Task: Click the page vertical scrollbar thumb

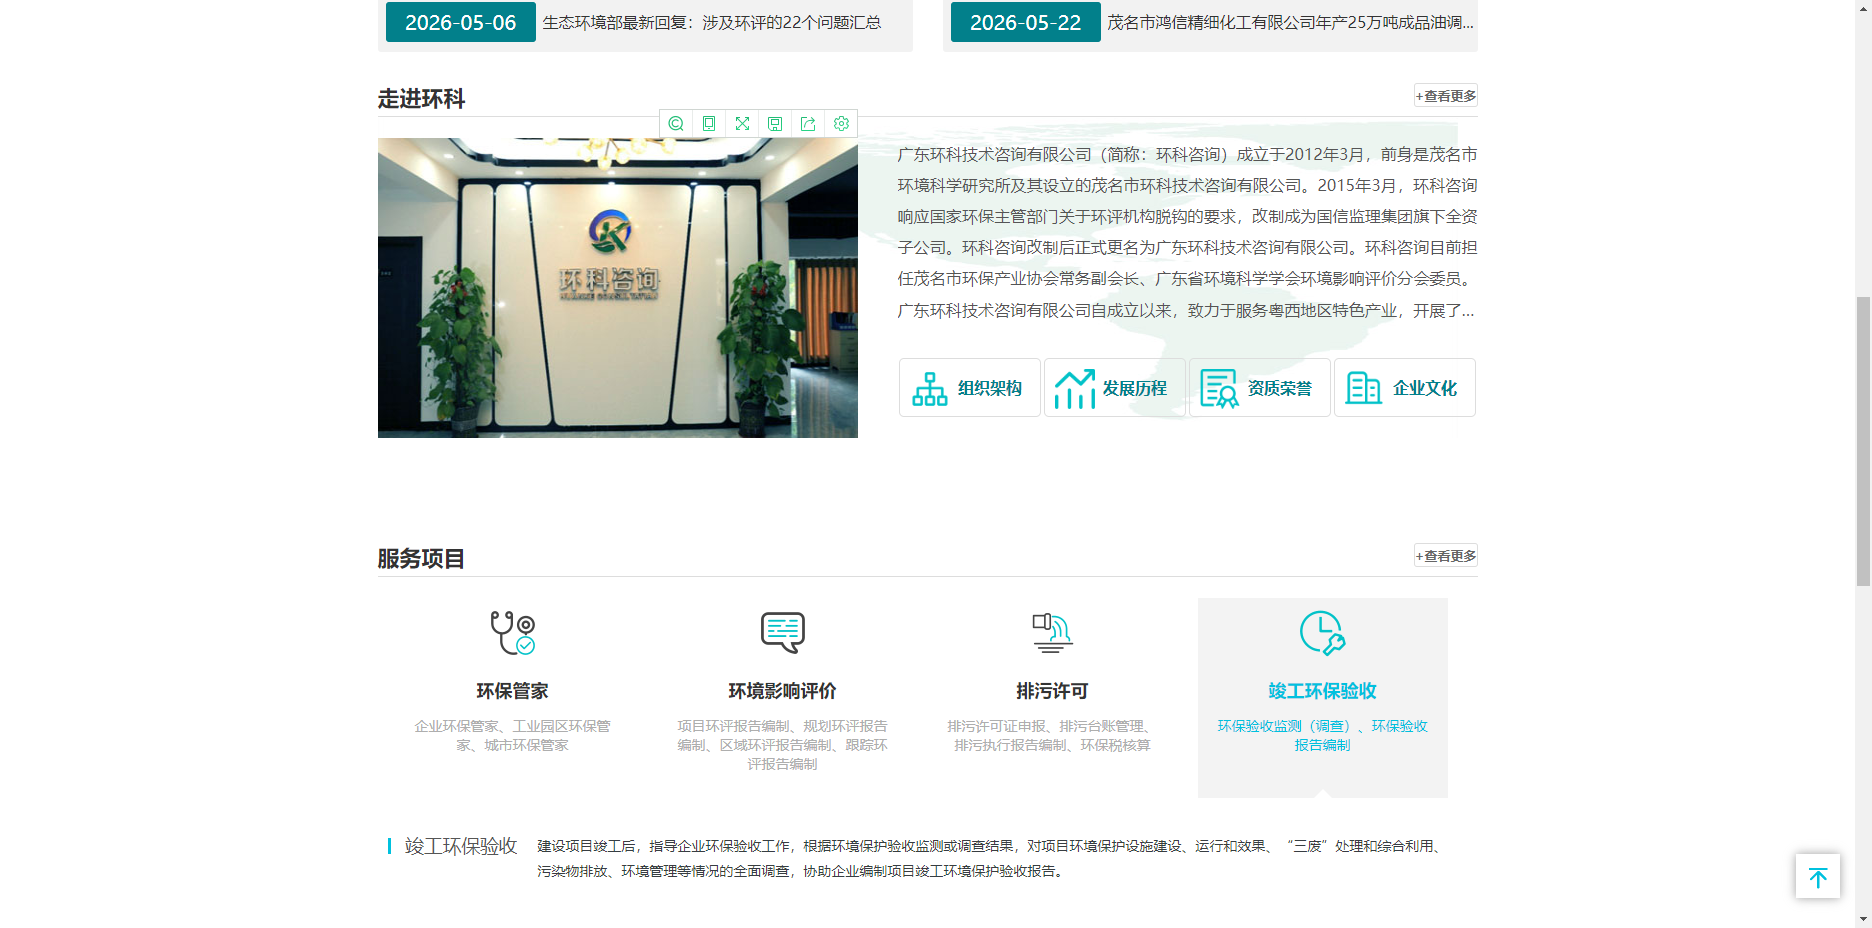Action: (1863, 441)
